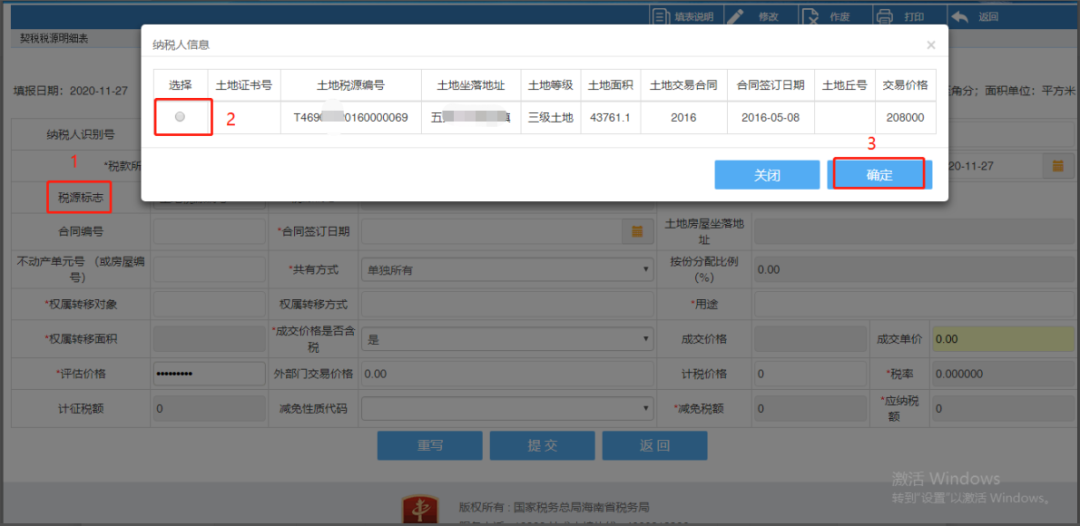1080x526 pixels.
Task: Click the 2016-05-08 date cell
Action: coord(770,118)
